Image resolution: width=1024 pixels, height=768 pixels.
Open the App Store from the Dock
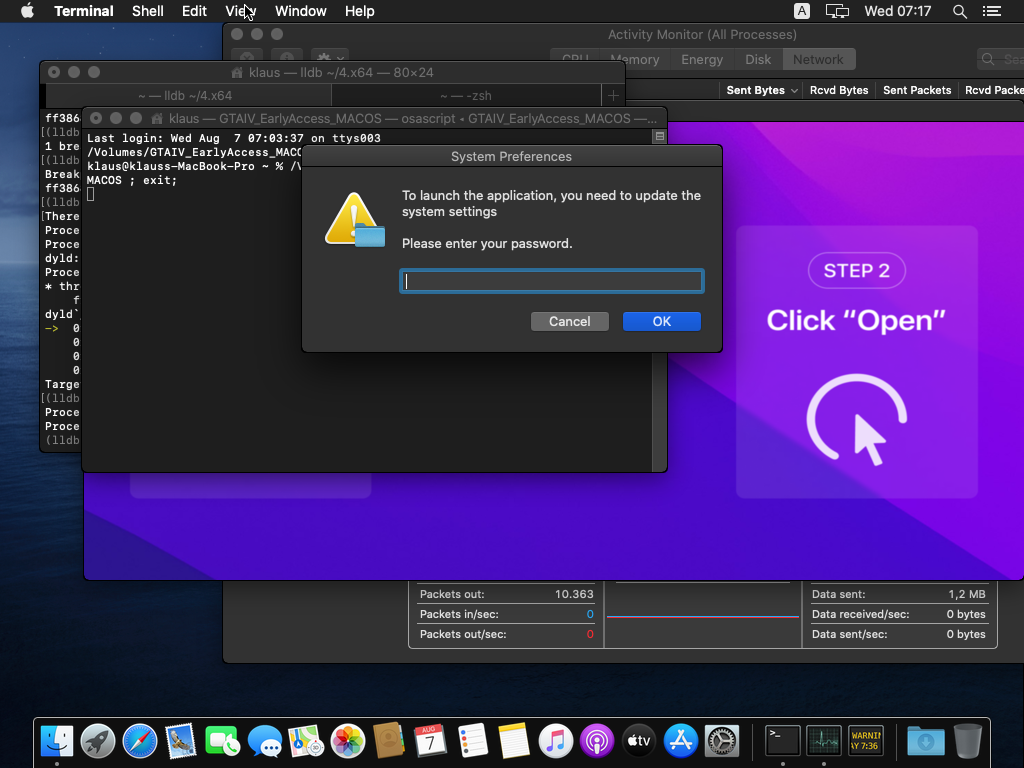(680, 741)
